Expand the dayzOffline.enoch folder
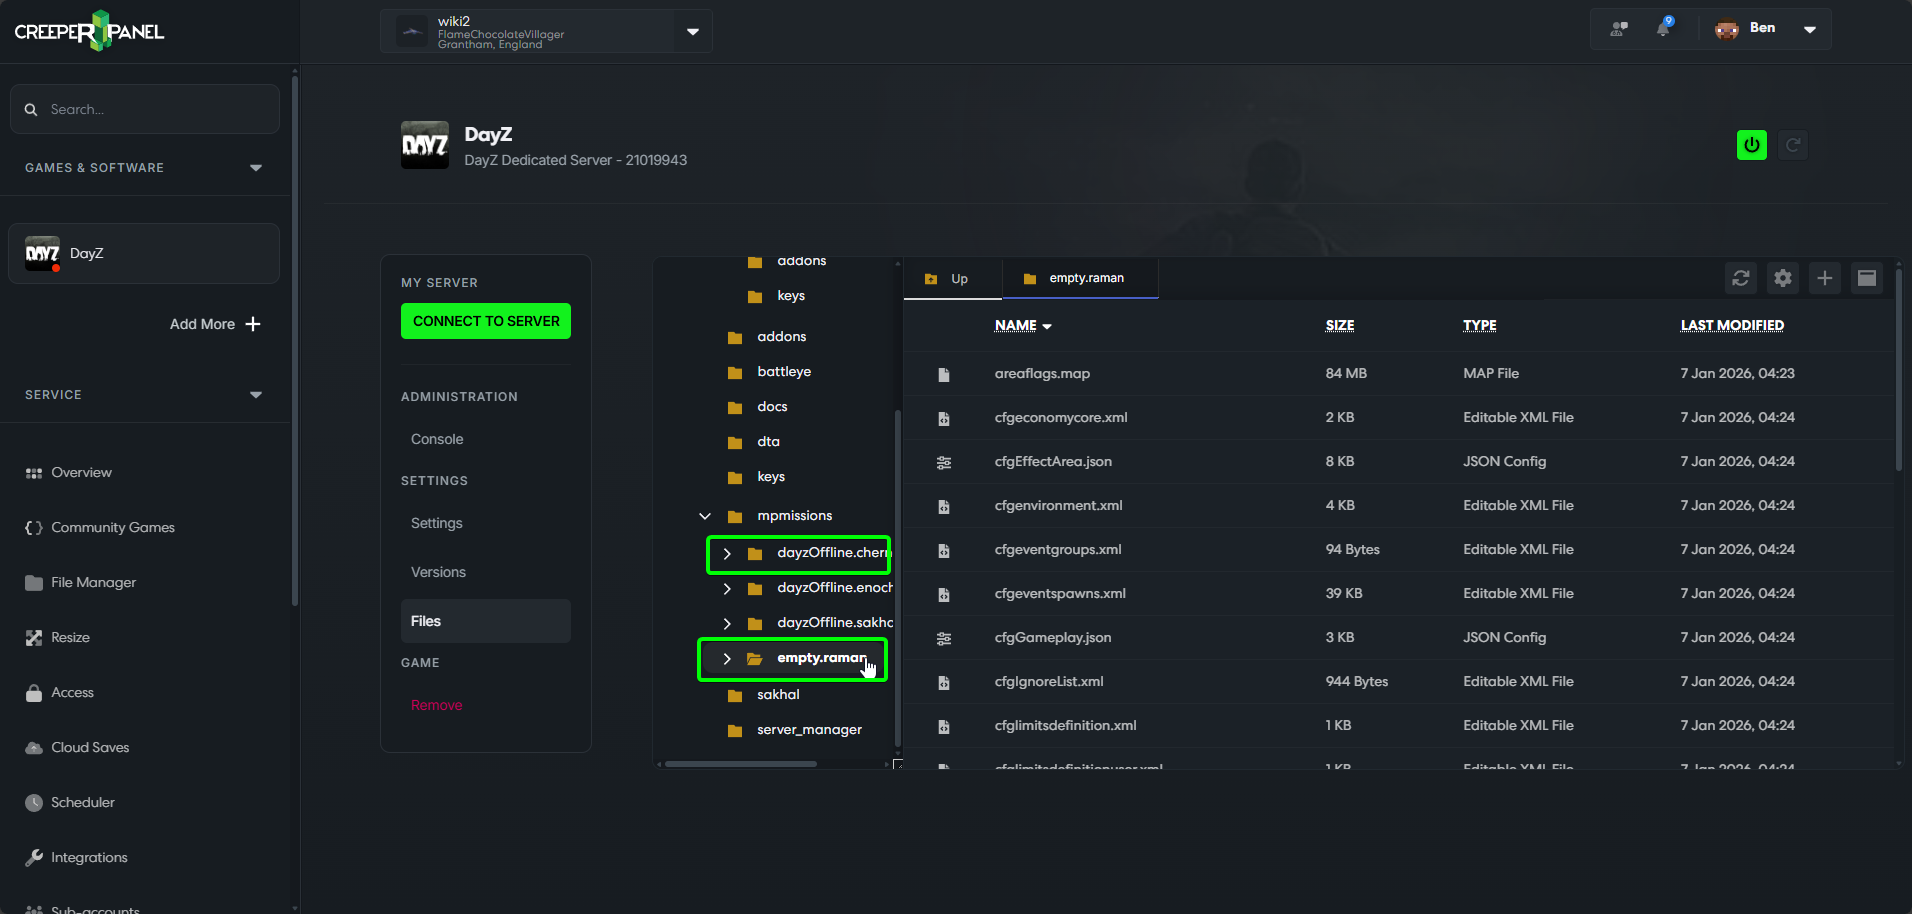Image resolution: width=1912 pixels, height=914 pixels. tap(727, 588)
